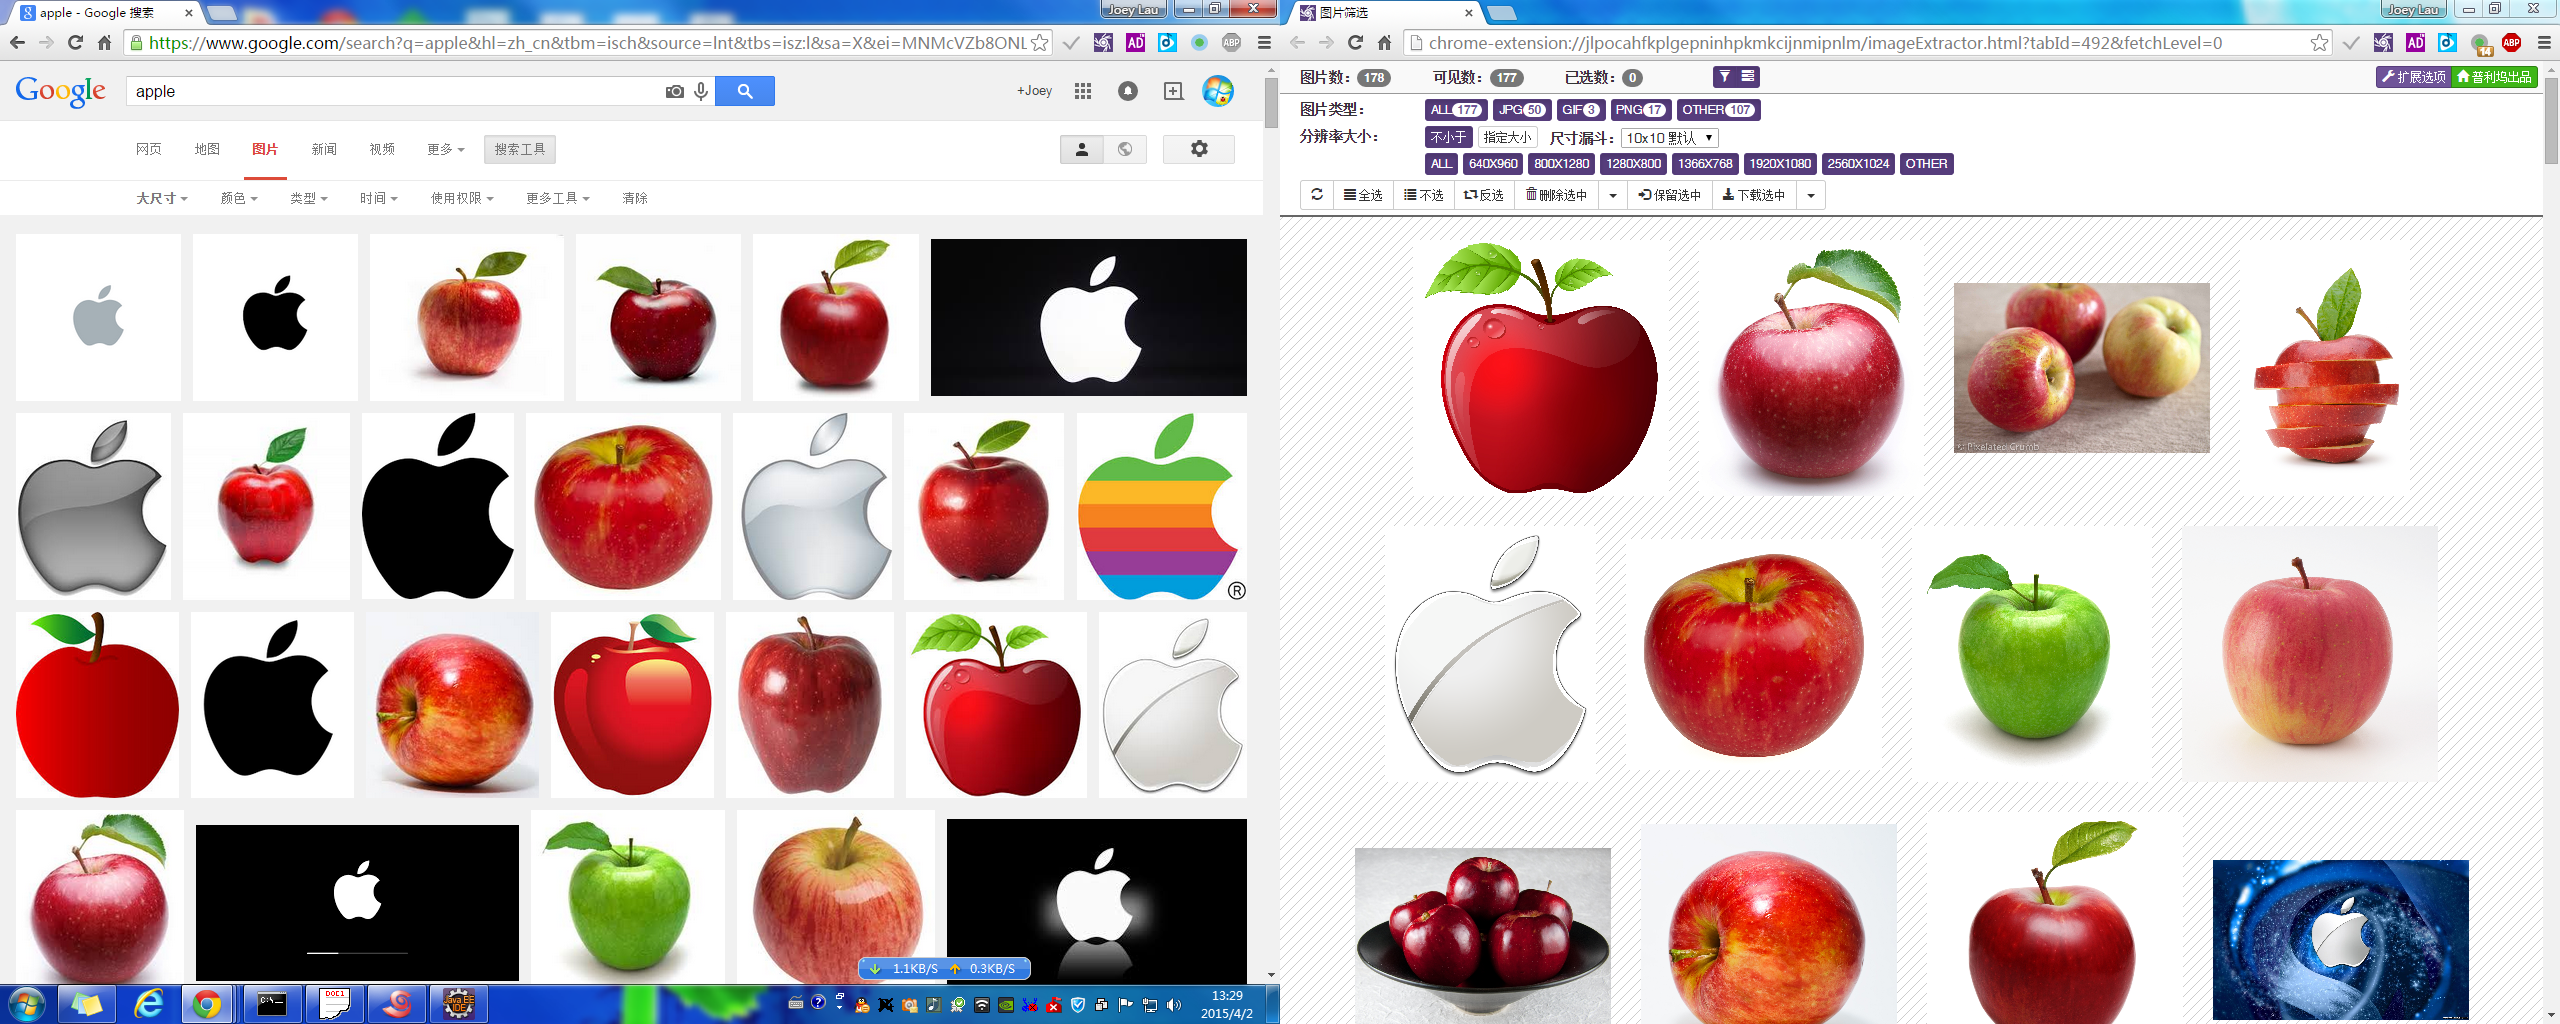Open the rainbow Apple logo thumbnail
Screen dimensions: 2560x1024
click(1161, 506)
